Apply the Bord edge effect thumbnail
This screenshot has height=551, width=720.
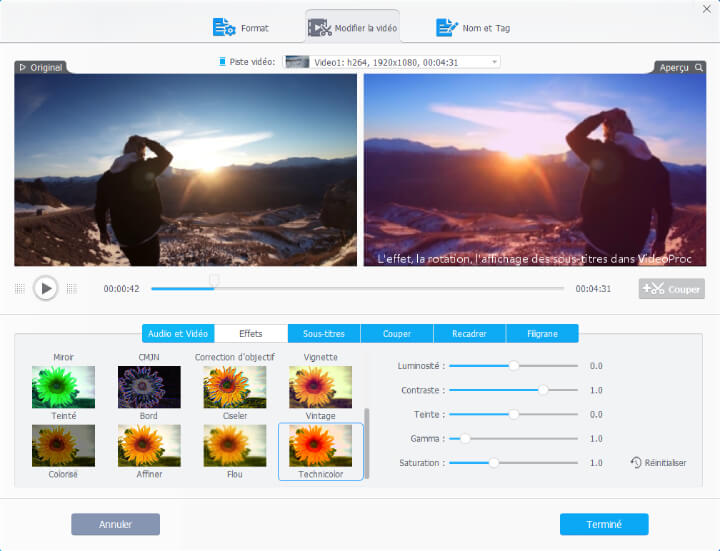point(149,387)
